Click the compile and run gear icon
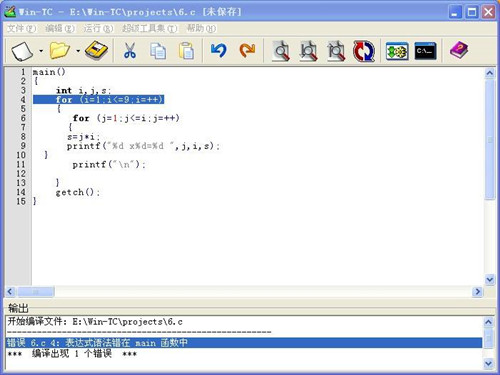 [397, 51]
